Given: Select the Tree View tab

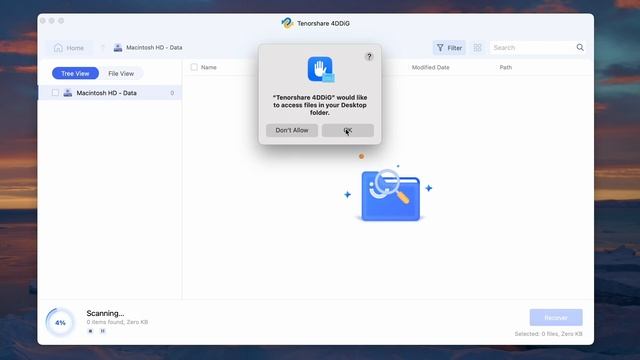Looking at the screenshot, I should click(75, 73).
